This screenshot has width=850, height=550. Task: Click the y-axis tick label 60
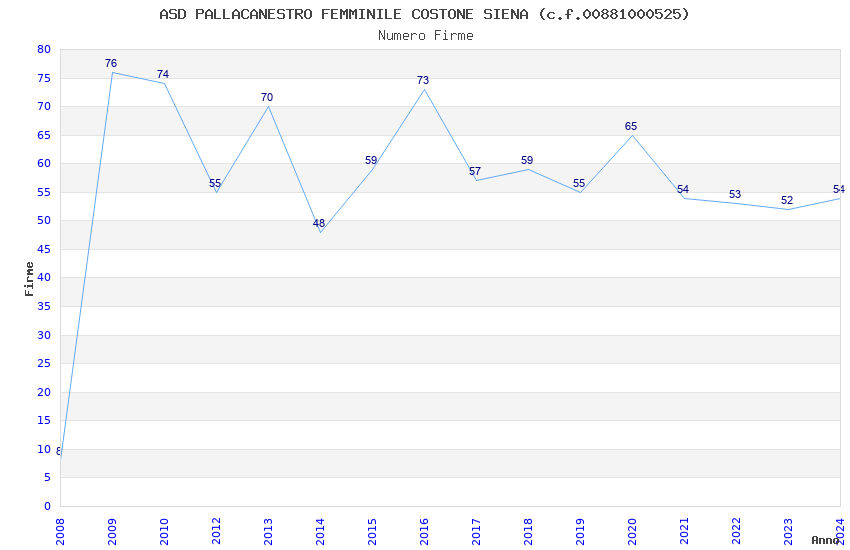[x=44, y=163]
